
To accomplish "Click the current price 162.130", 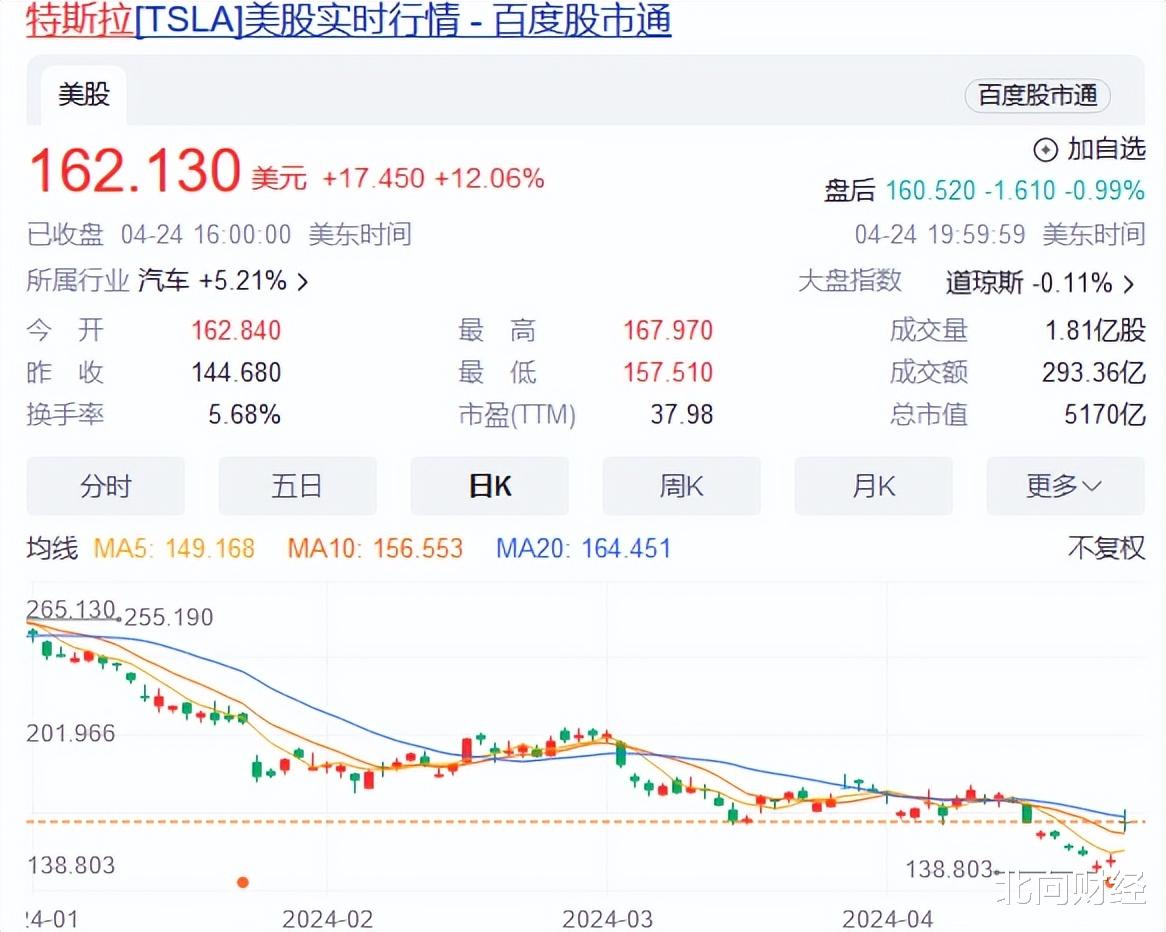I will [x=135, y=170].
